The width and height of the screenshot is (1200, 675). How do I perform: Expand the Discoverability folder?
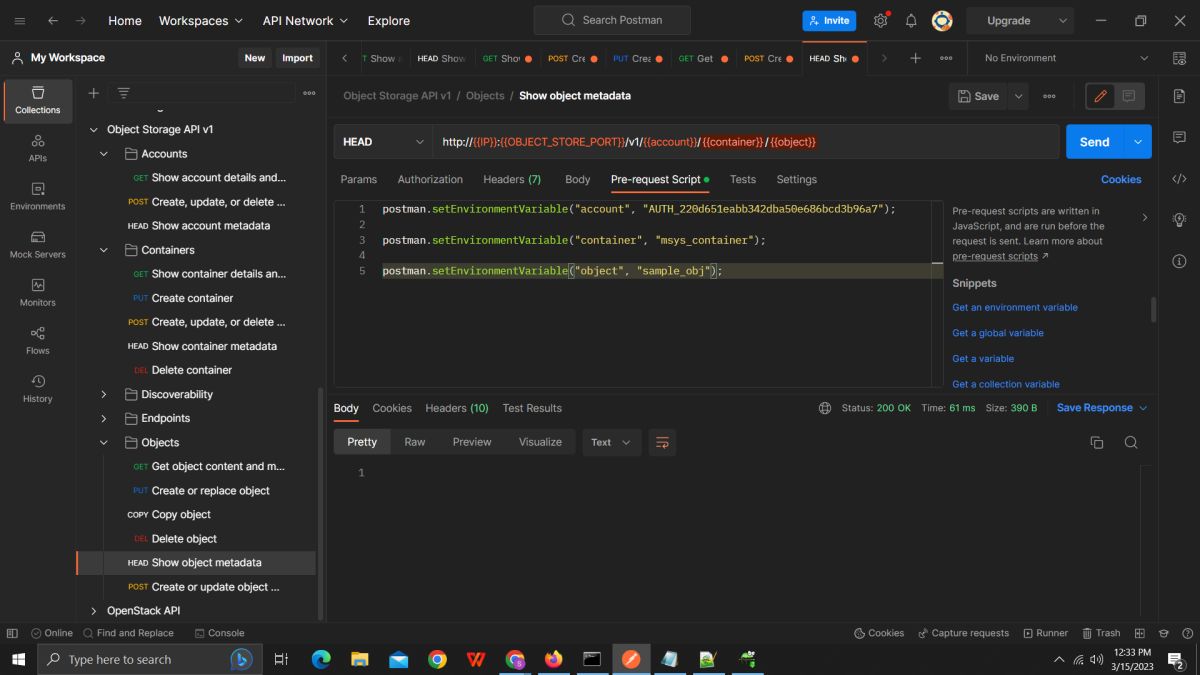pyautogui.click(x=103, y=394)
